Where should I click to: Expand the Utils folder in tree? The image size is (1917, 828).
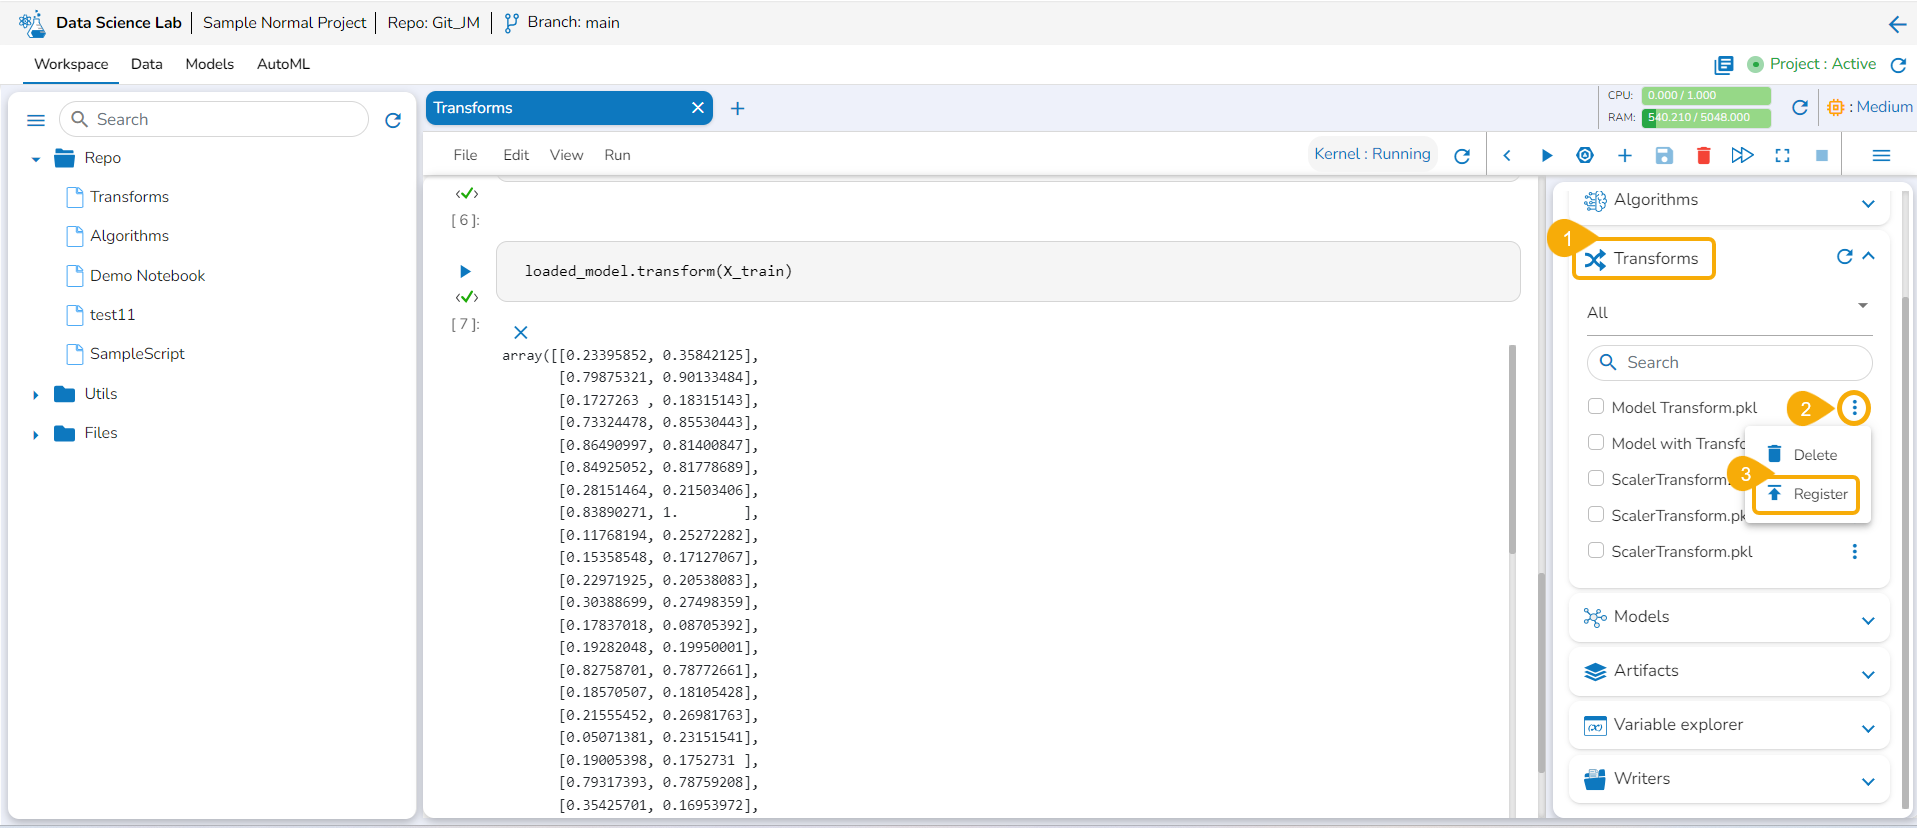click(36, 395)
